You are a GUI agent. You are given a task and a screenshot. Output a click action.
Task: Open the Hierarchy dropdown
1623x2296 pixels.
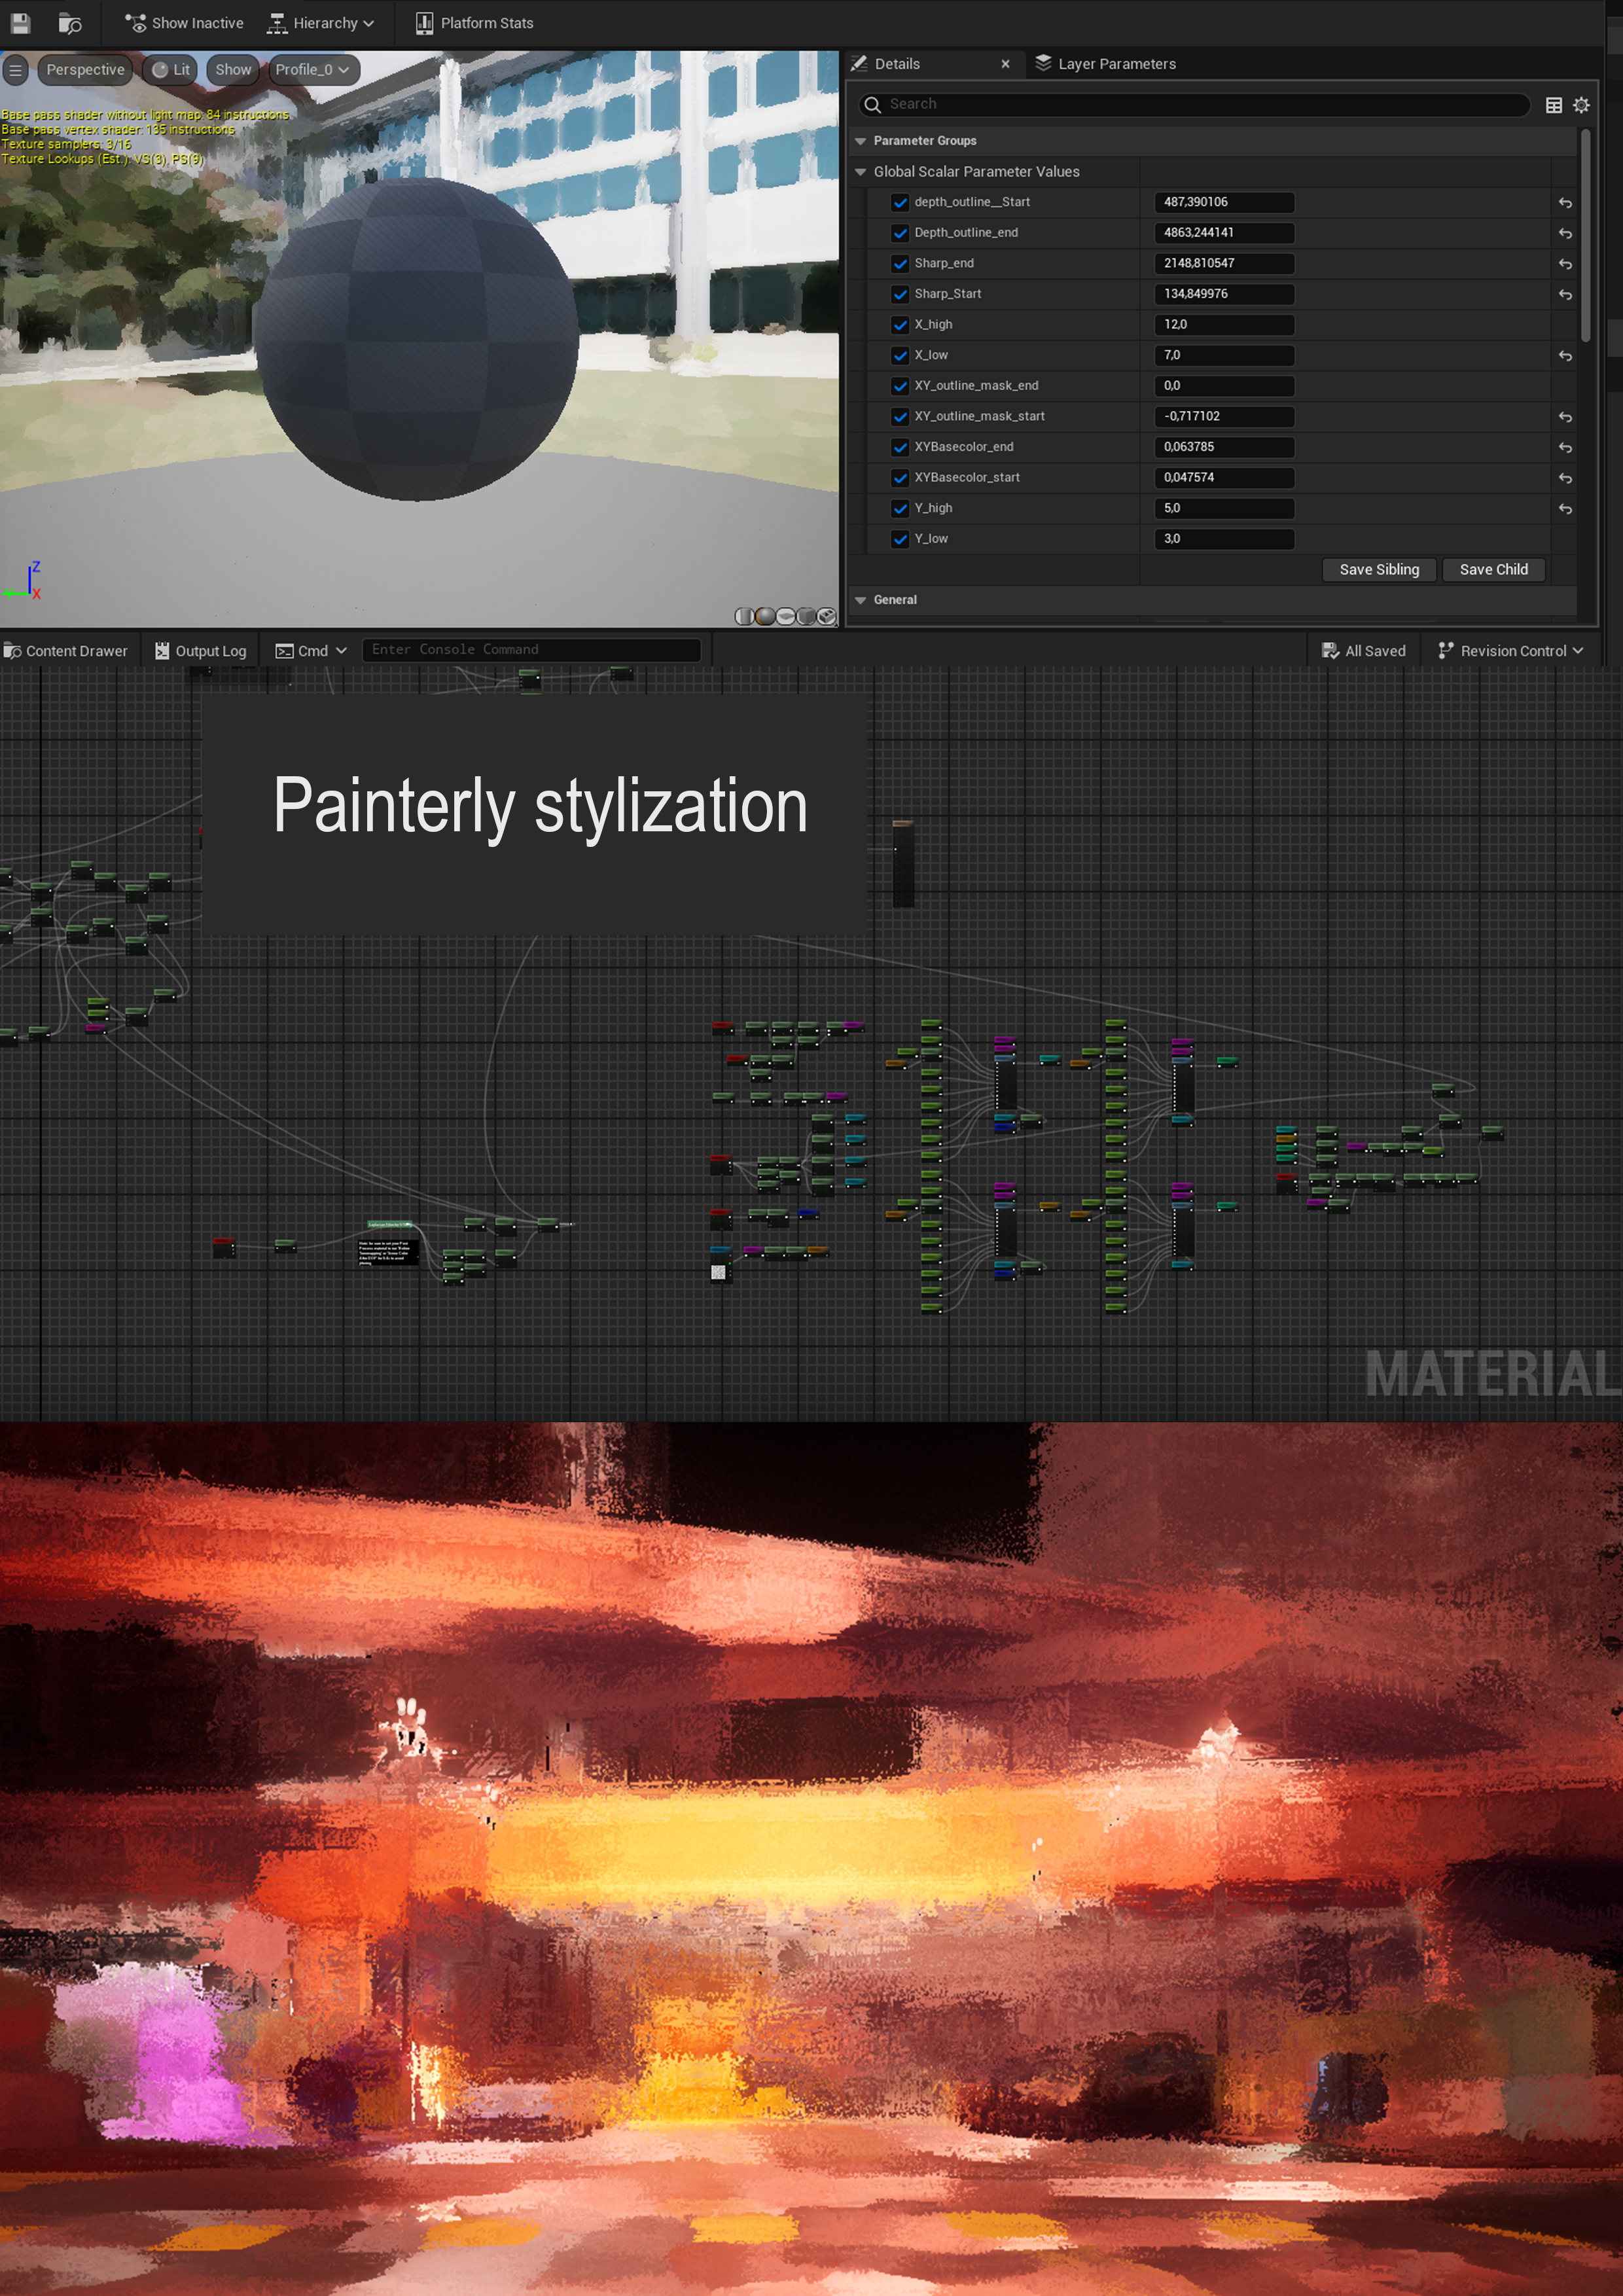[321, 22]
